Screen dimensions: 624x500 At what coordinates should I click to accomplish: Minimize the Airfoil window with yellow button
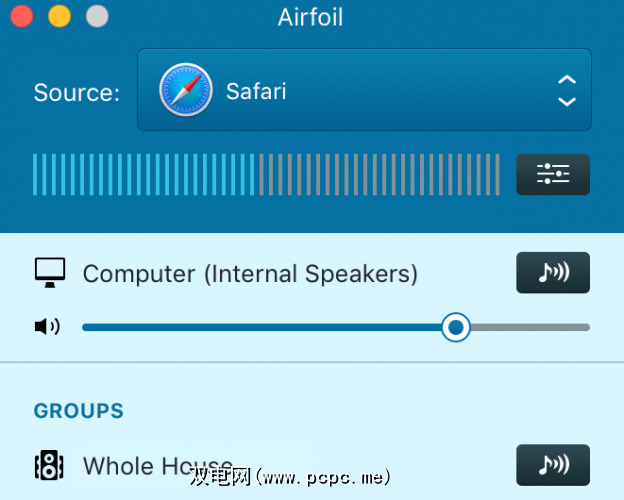[x=59, y=16]
